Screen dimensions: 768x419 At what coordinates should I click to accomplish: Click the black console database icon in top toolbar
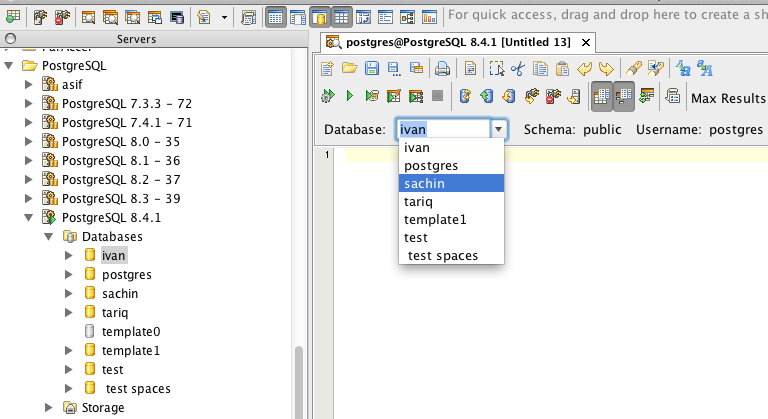point(177,18)
